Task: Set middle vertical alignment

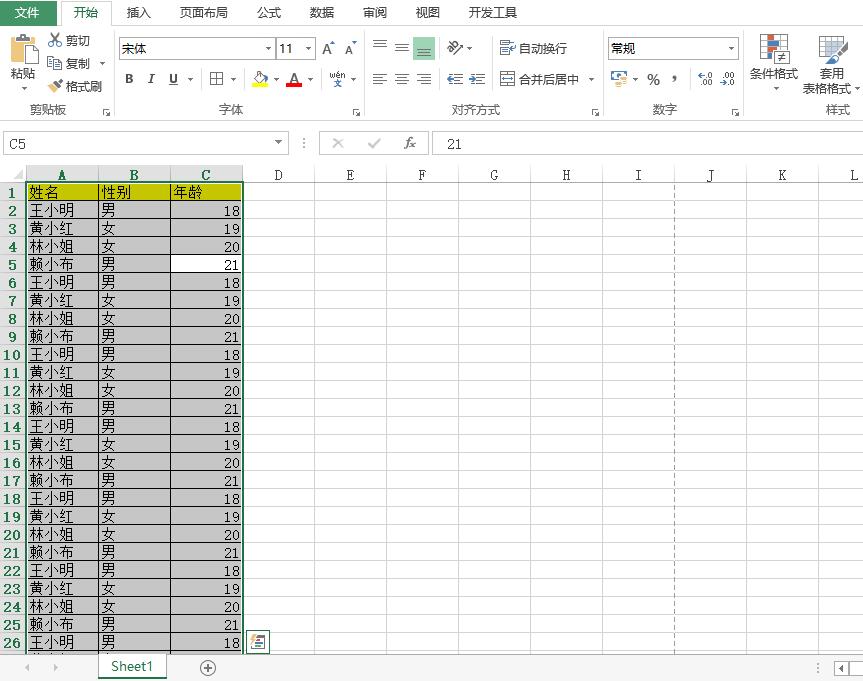Action: coord(402,48)
